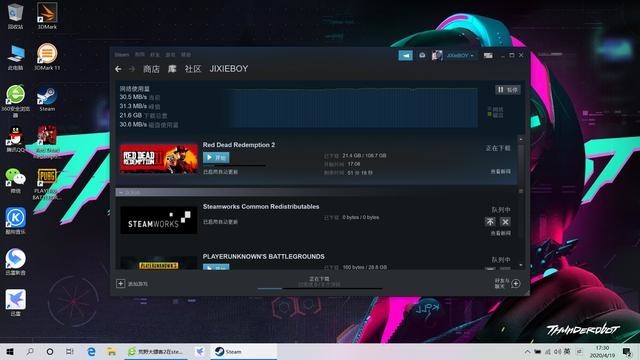Open the PUBG desktop shortcut
The image size is (640, 360).
point(47,184)
